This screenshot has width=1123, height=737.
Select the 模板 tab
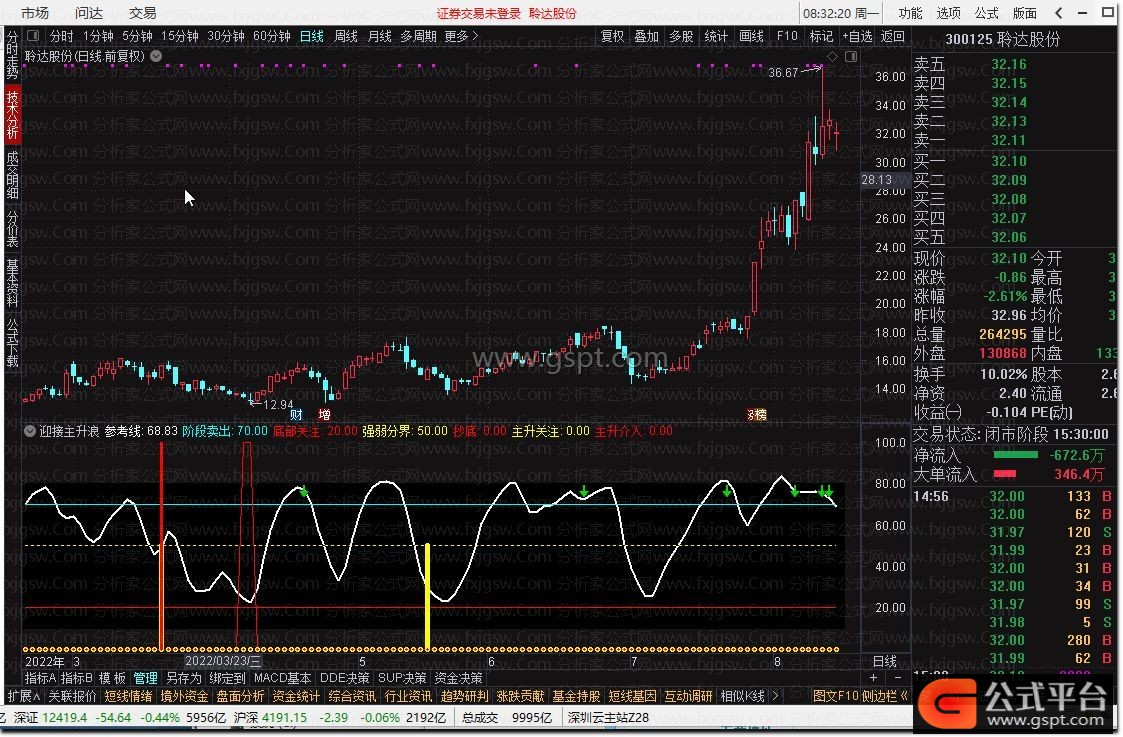[x=112, y=678]
